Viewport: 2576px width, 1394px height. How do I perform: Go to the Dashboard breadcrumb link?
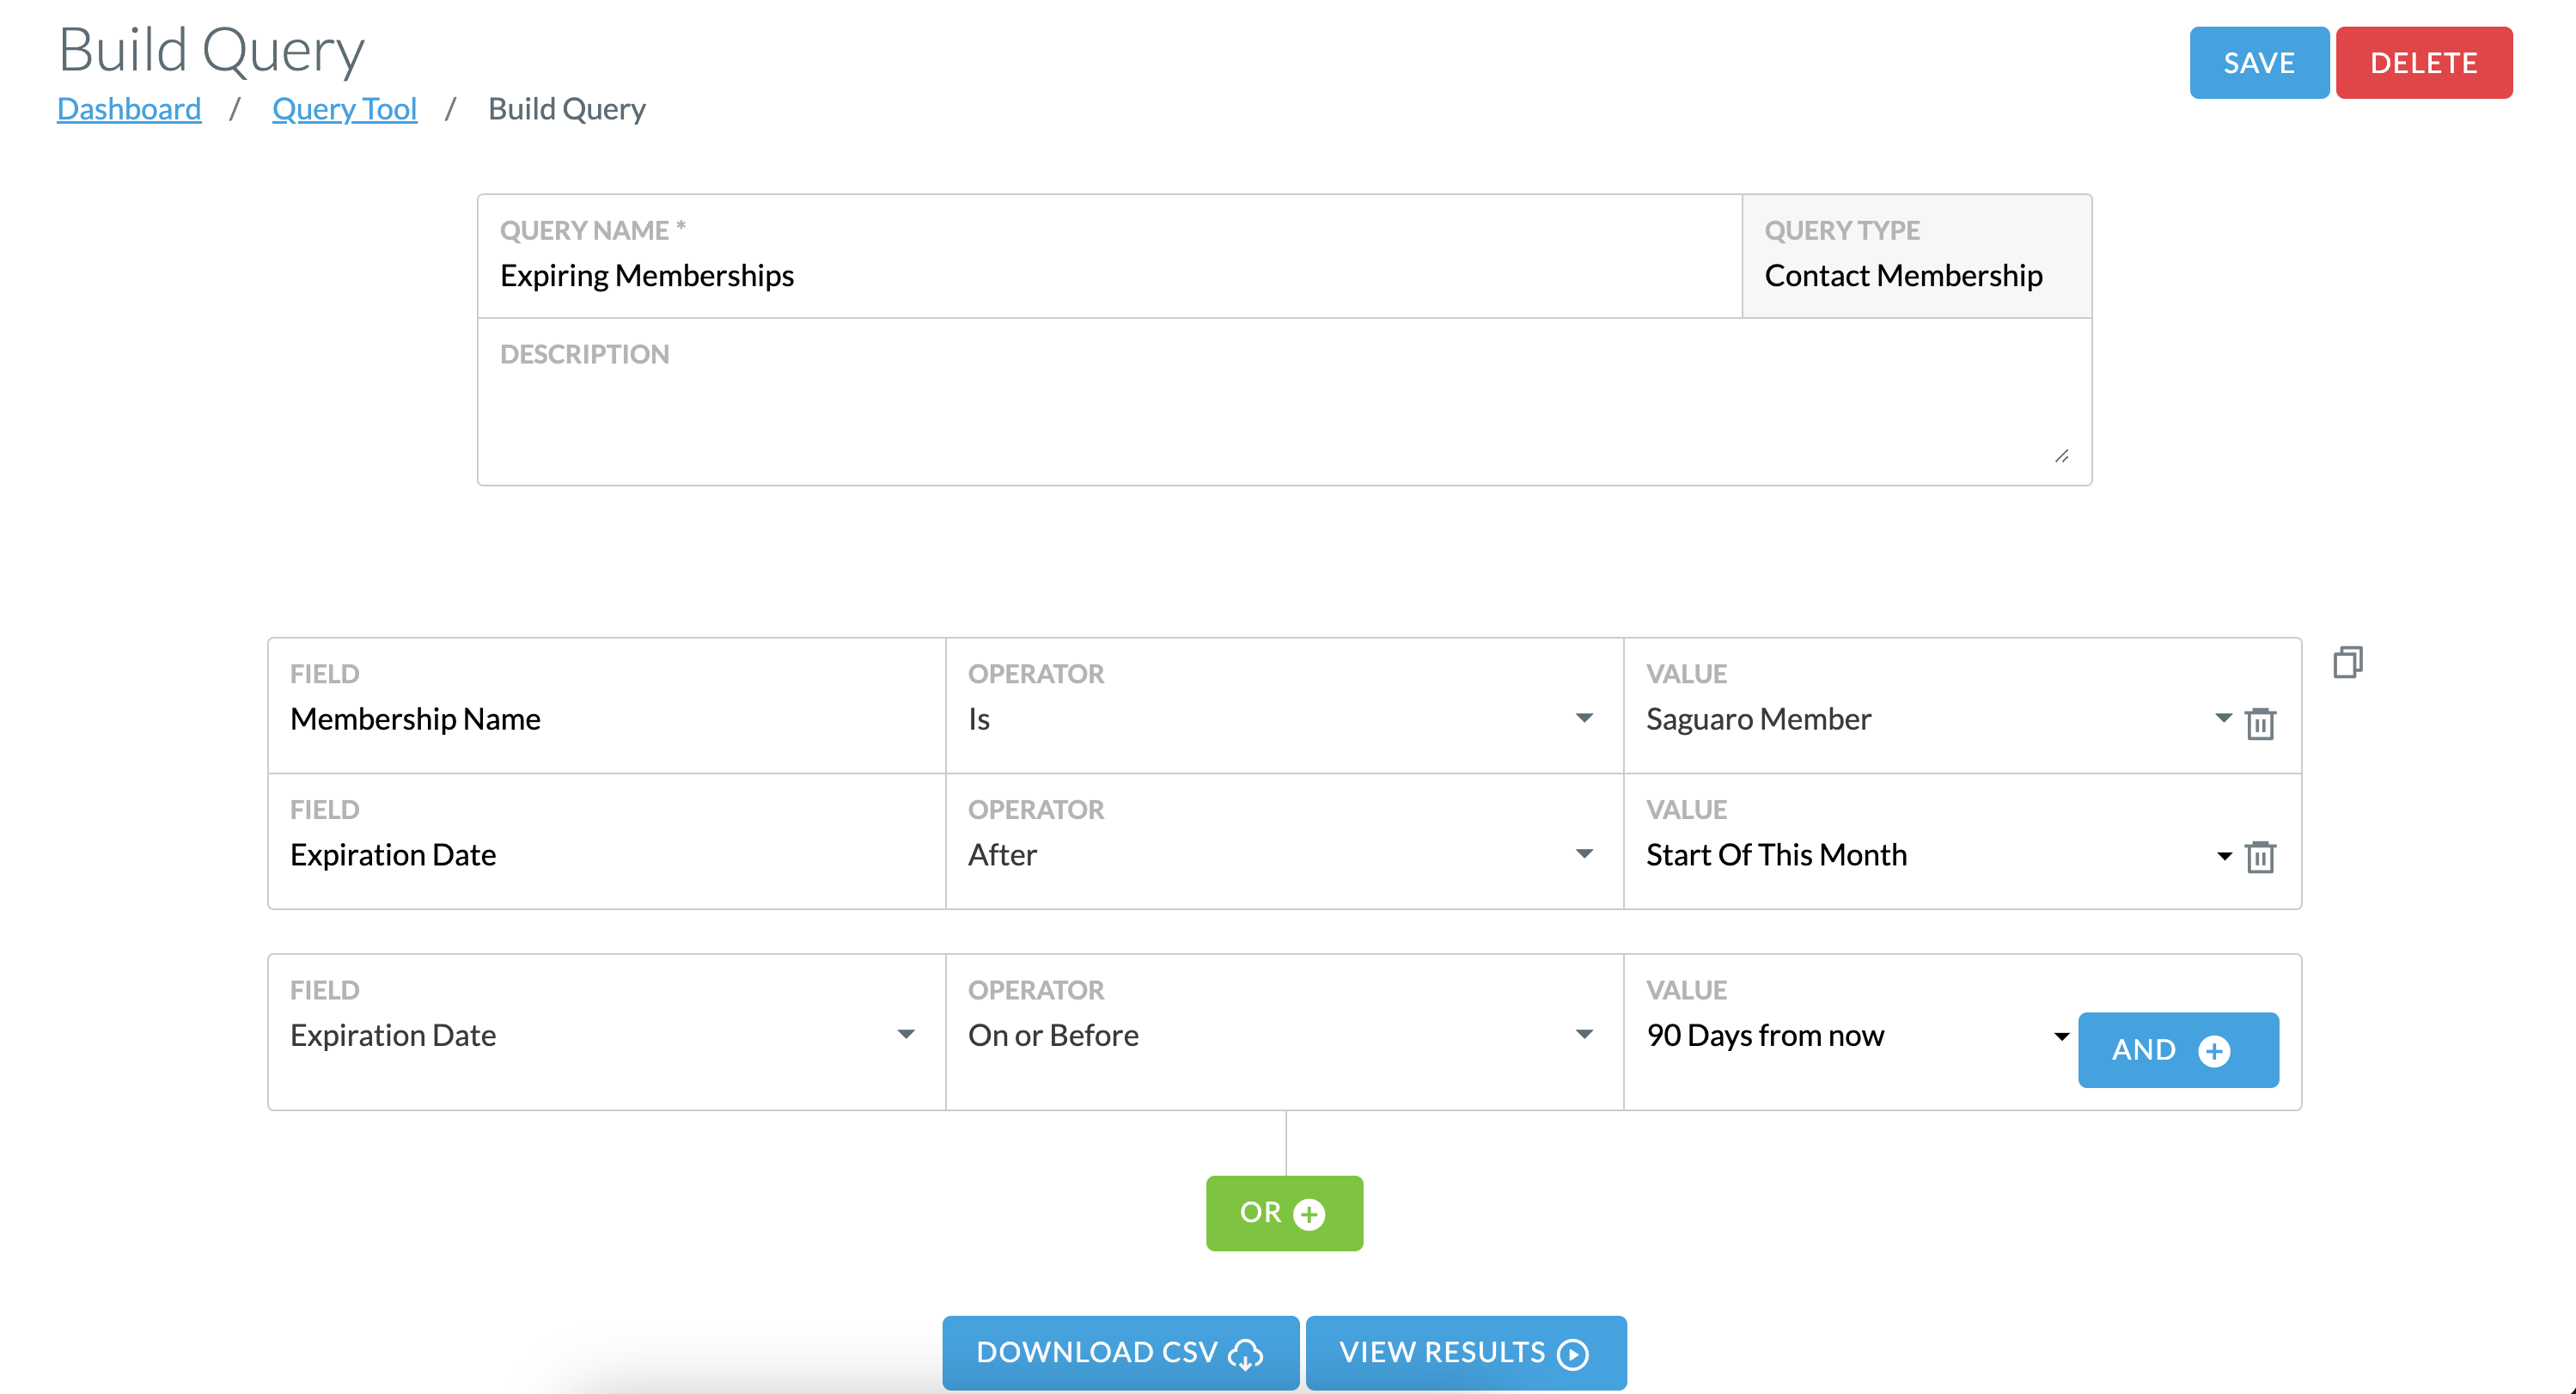click(x=129, y=108)
